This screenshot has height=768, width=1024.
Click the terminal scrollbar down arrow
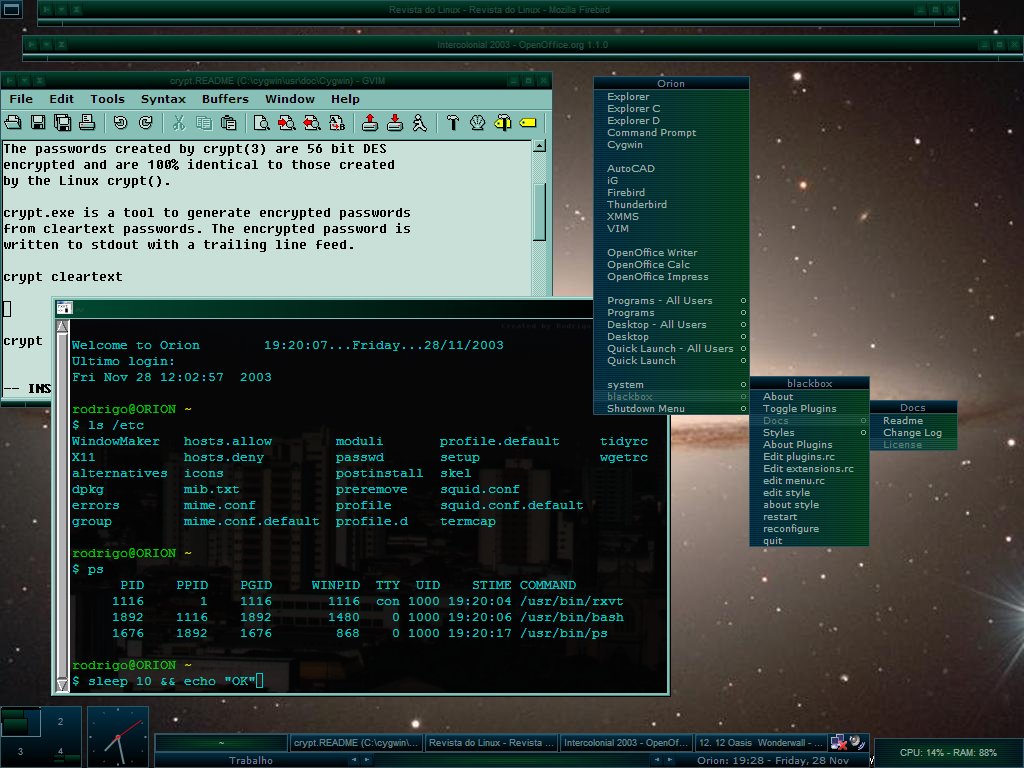point(62,684)
